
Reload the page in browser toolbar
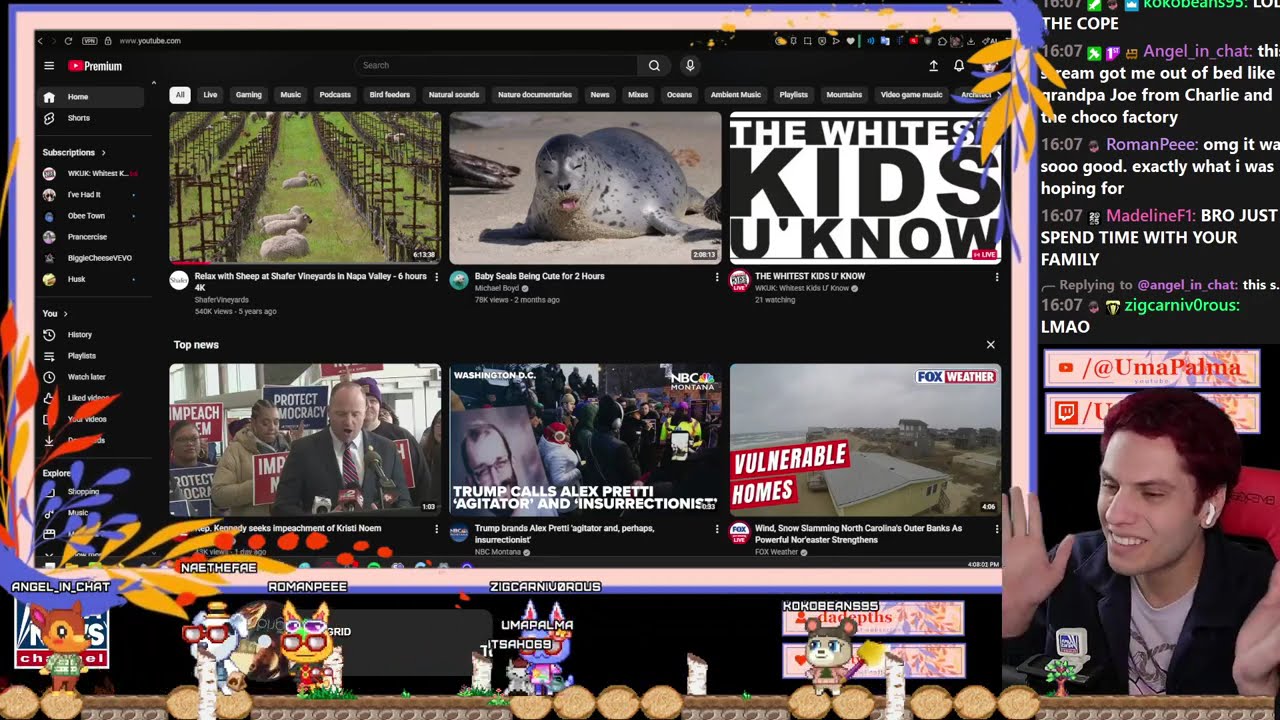[68, 41]
